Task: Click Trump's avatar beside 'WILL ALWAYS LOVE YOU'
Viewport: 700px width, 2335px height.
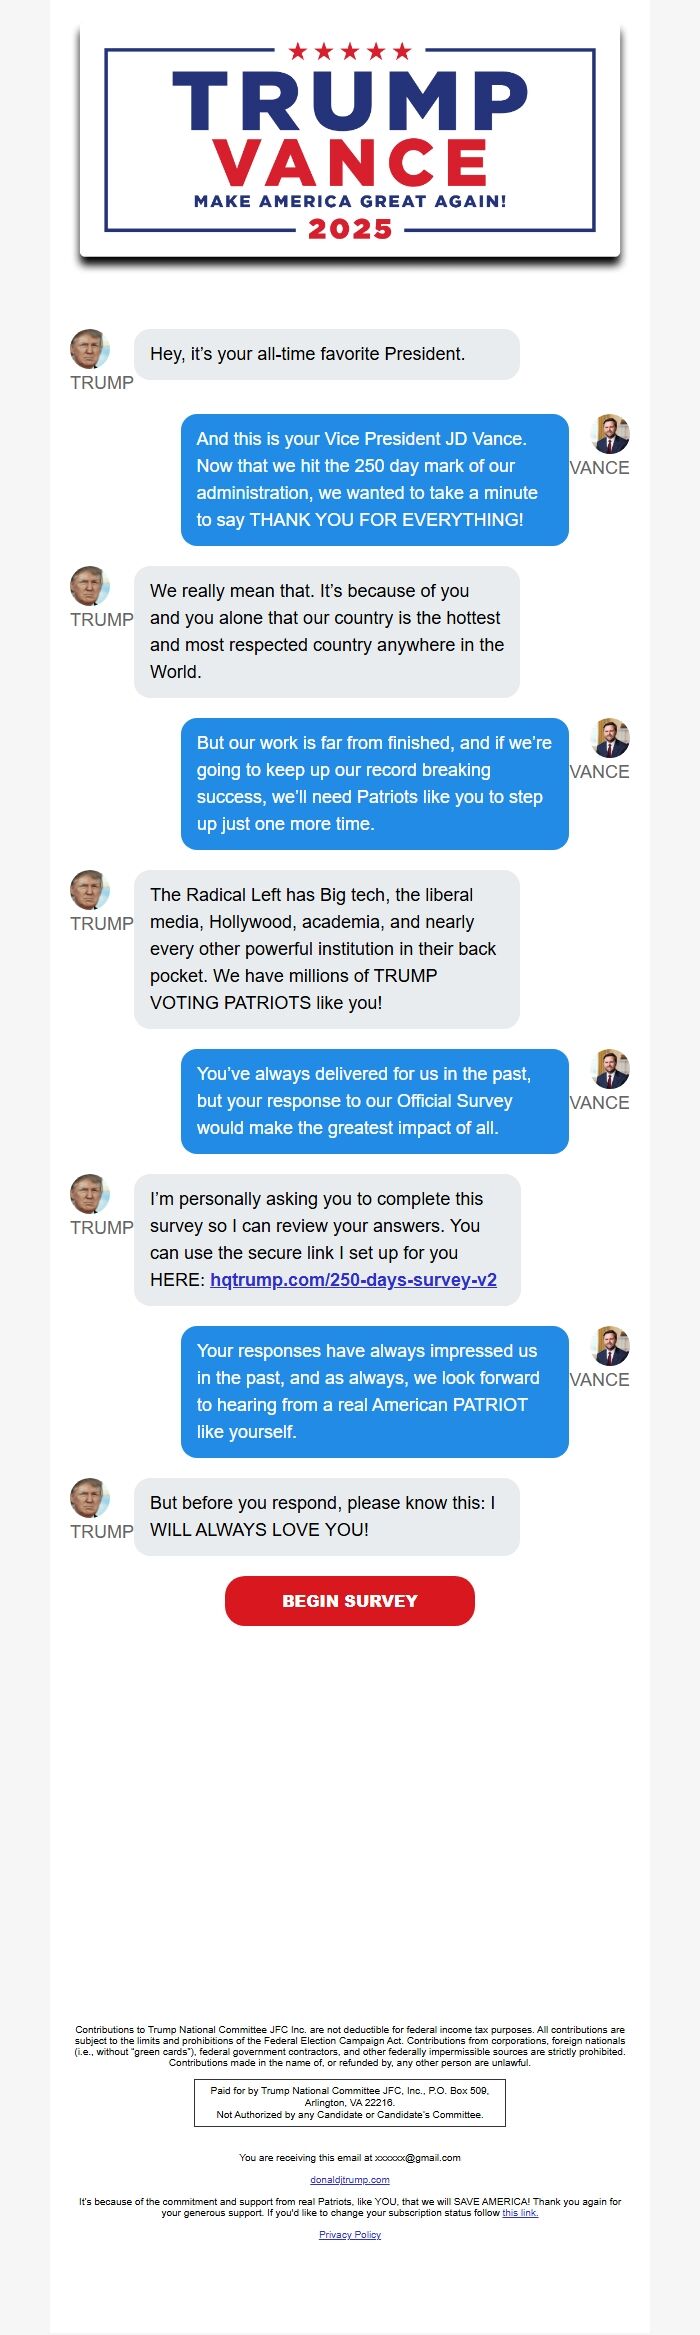Action: (89, 1498)
